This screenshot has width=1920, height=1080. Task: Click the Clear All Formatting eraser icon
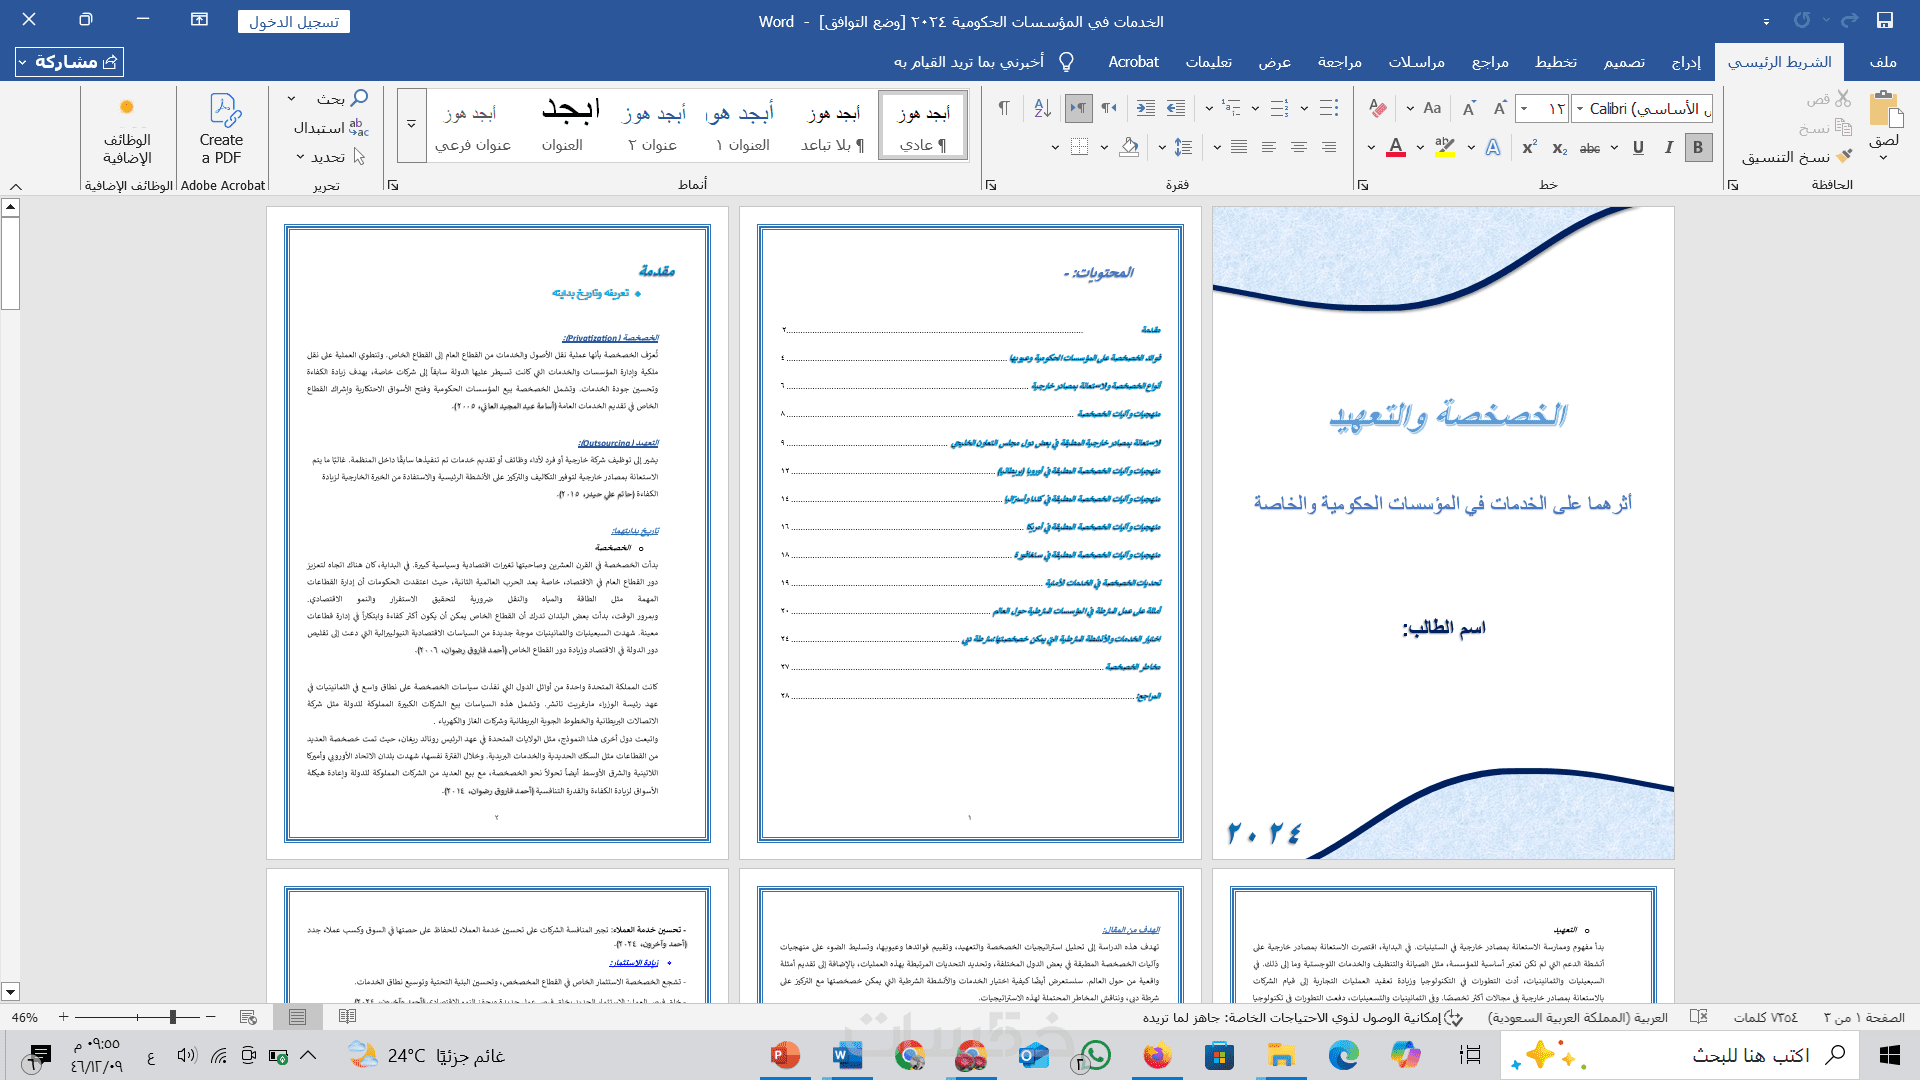pyautogui.click(x=1378, y=108)
